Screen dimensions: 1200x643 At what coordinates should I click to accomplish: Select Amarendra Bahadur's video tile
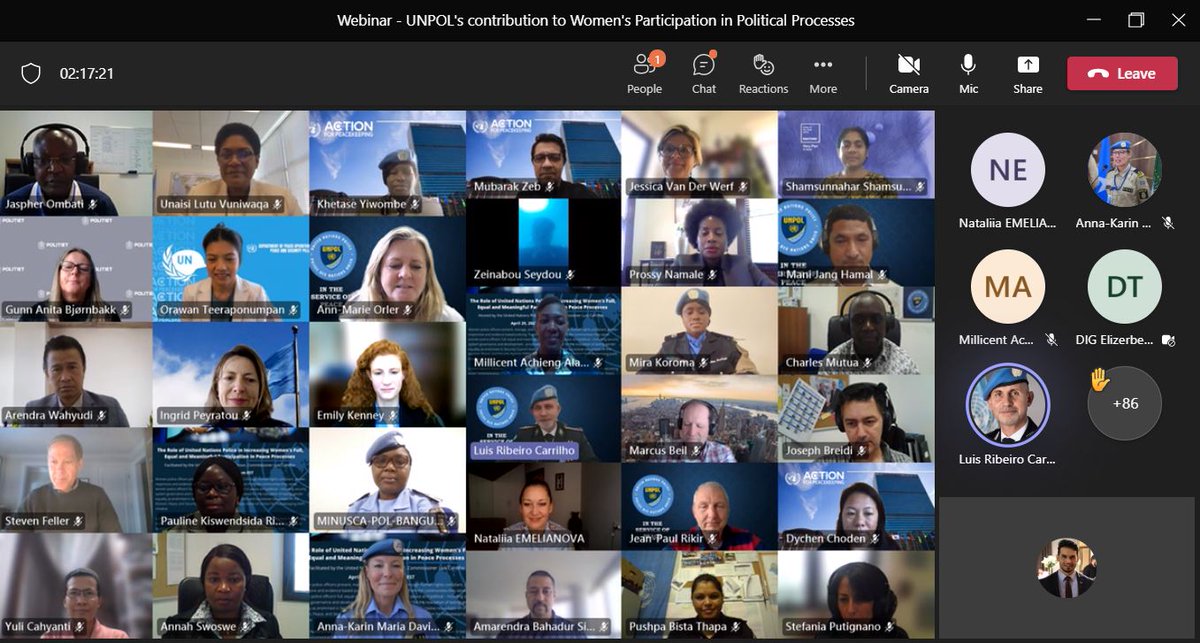[x=544, y=595]
